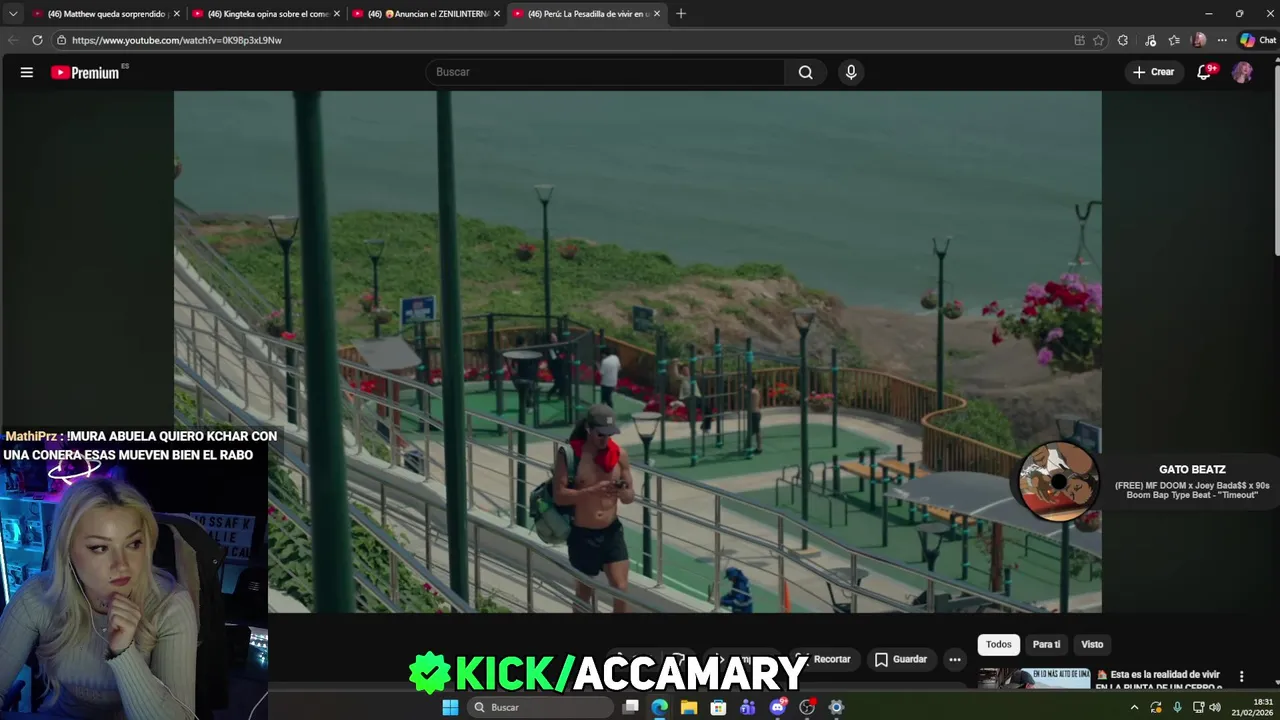Open volume control speaker tray icon
The image size is (1280, 720).
click(1215, 707)
